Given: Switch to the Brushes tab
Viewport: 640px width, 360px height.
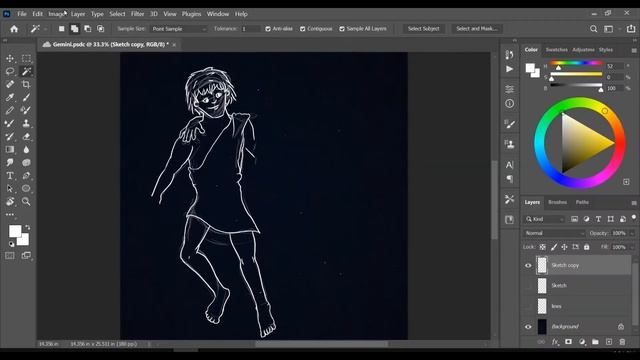Looking at the screenshot, I should (x=558, y=202).
